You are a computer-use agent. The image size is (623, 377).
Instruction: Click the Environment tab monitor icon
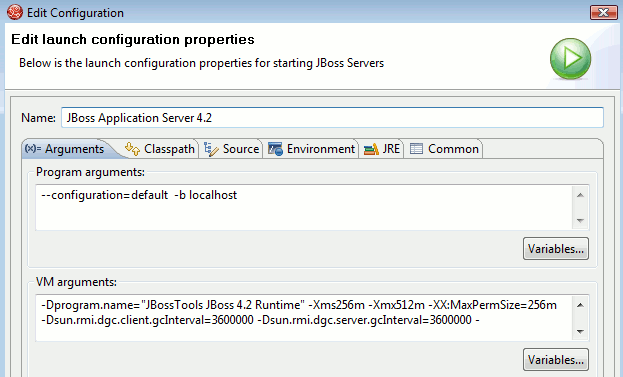(275, 149)
